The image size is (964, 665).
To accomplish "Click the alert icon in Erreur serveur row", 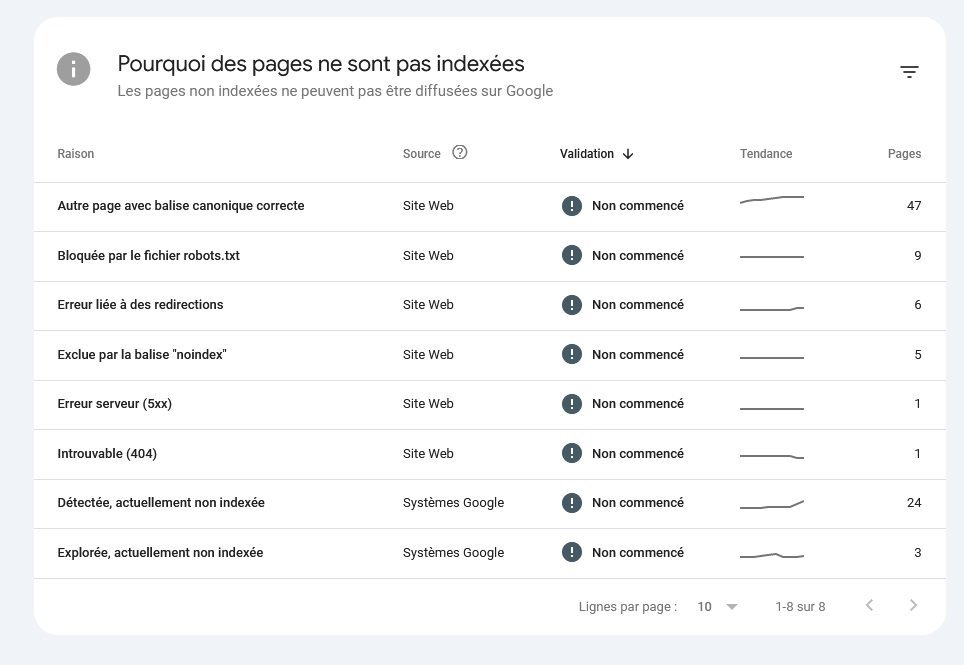I will 571,404.
